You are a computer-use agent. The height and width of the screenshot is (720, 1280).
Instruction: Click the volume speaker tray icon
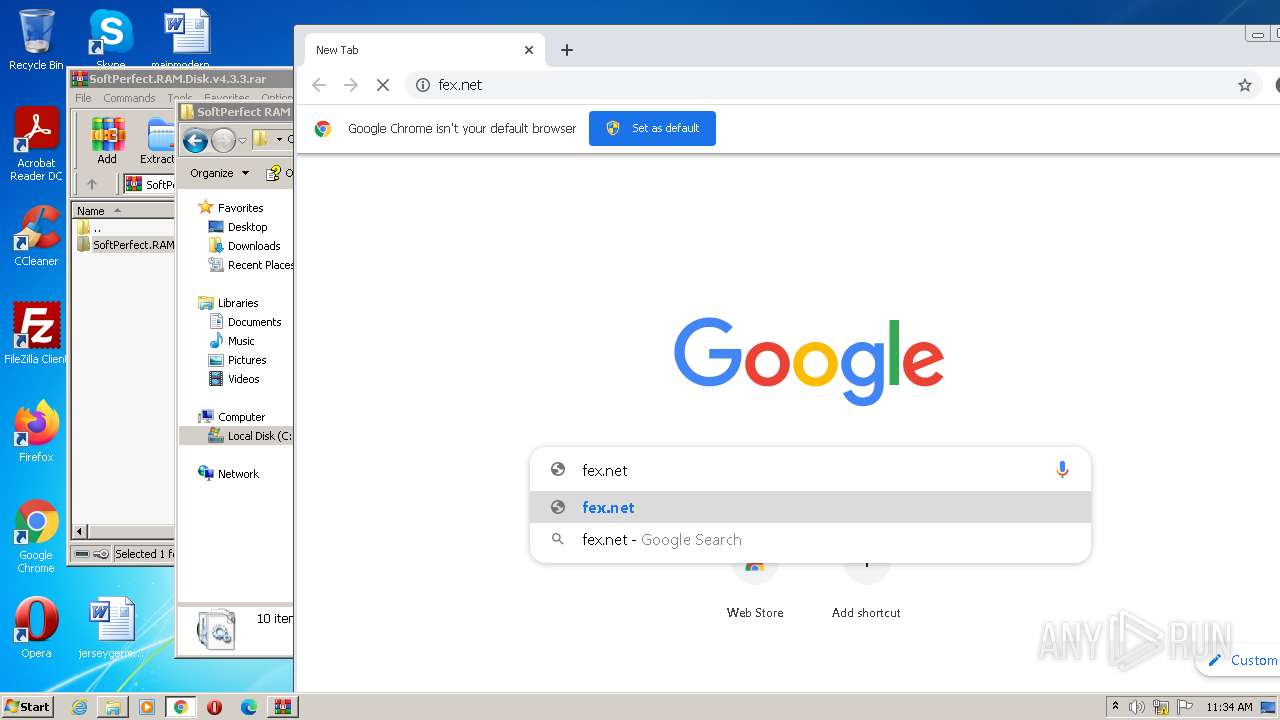tap(1137, 707)
